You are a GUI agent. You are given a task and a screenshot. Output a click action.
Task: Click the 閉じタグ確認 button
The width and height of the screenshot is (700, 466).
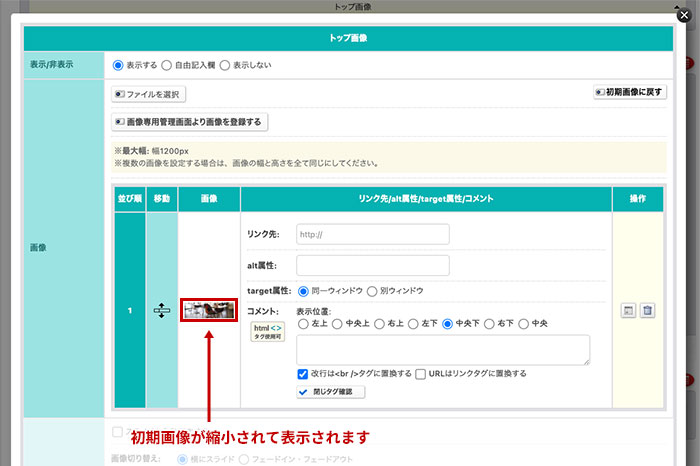331,392
